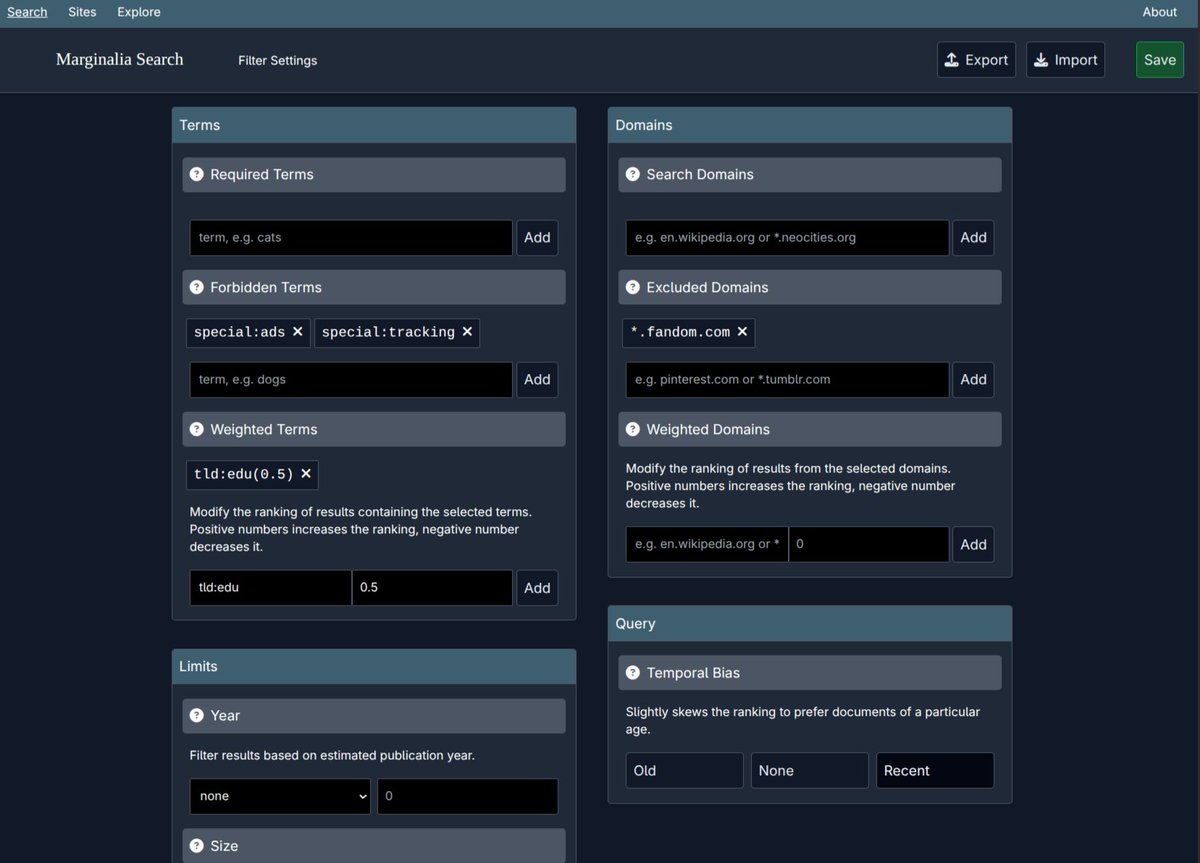
Task: Focus the forbidden term input field
Action: tap(351, 379)
